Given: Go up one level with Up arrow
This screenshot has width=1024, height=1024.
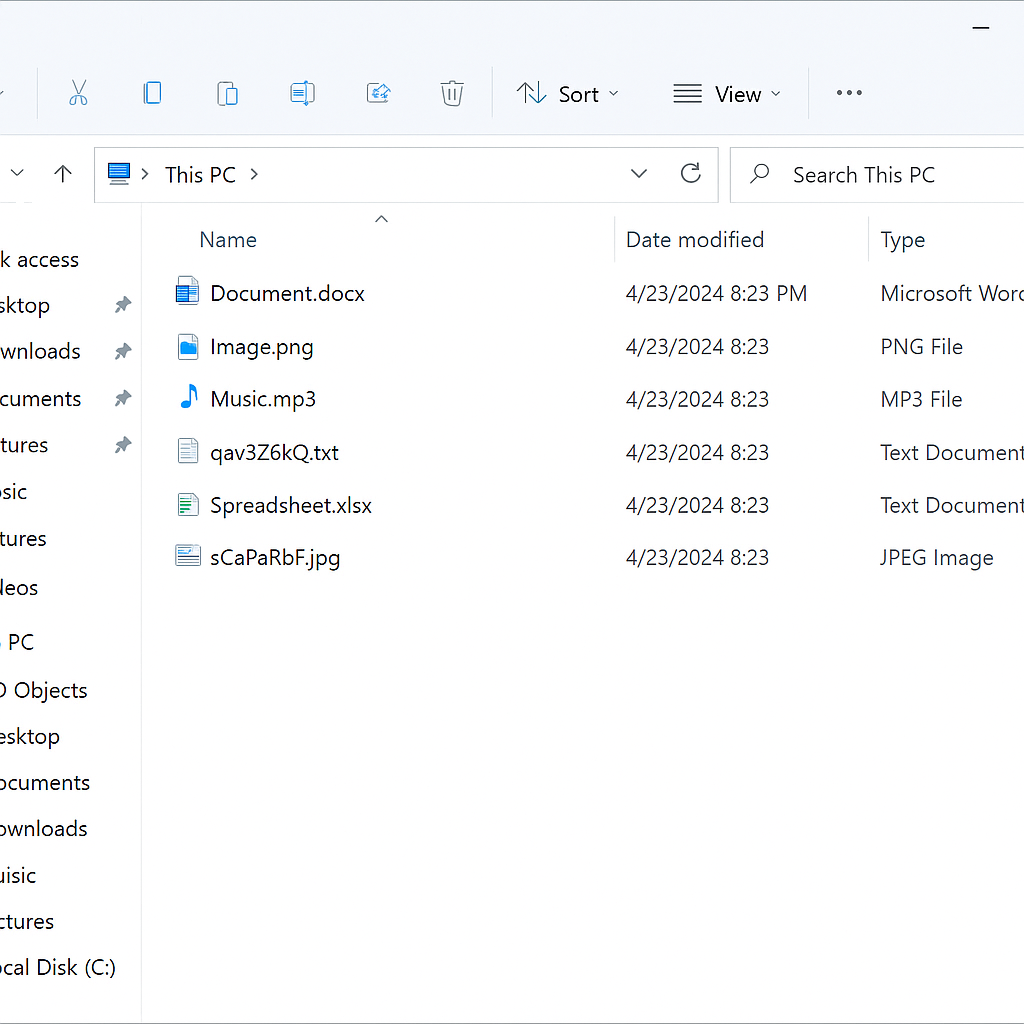Looking at the screenshot, I should point(63,174).
